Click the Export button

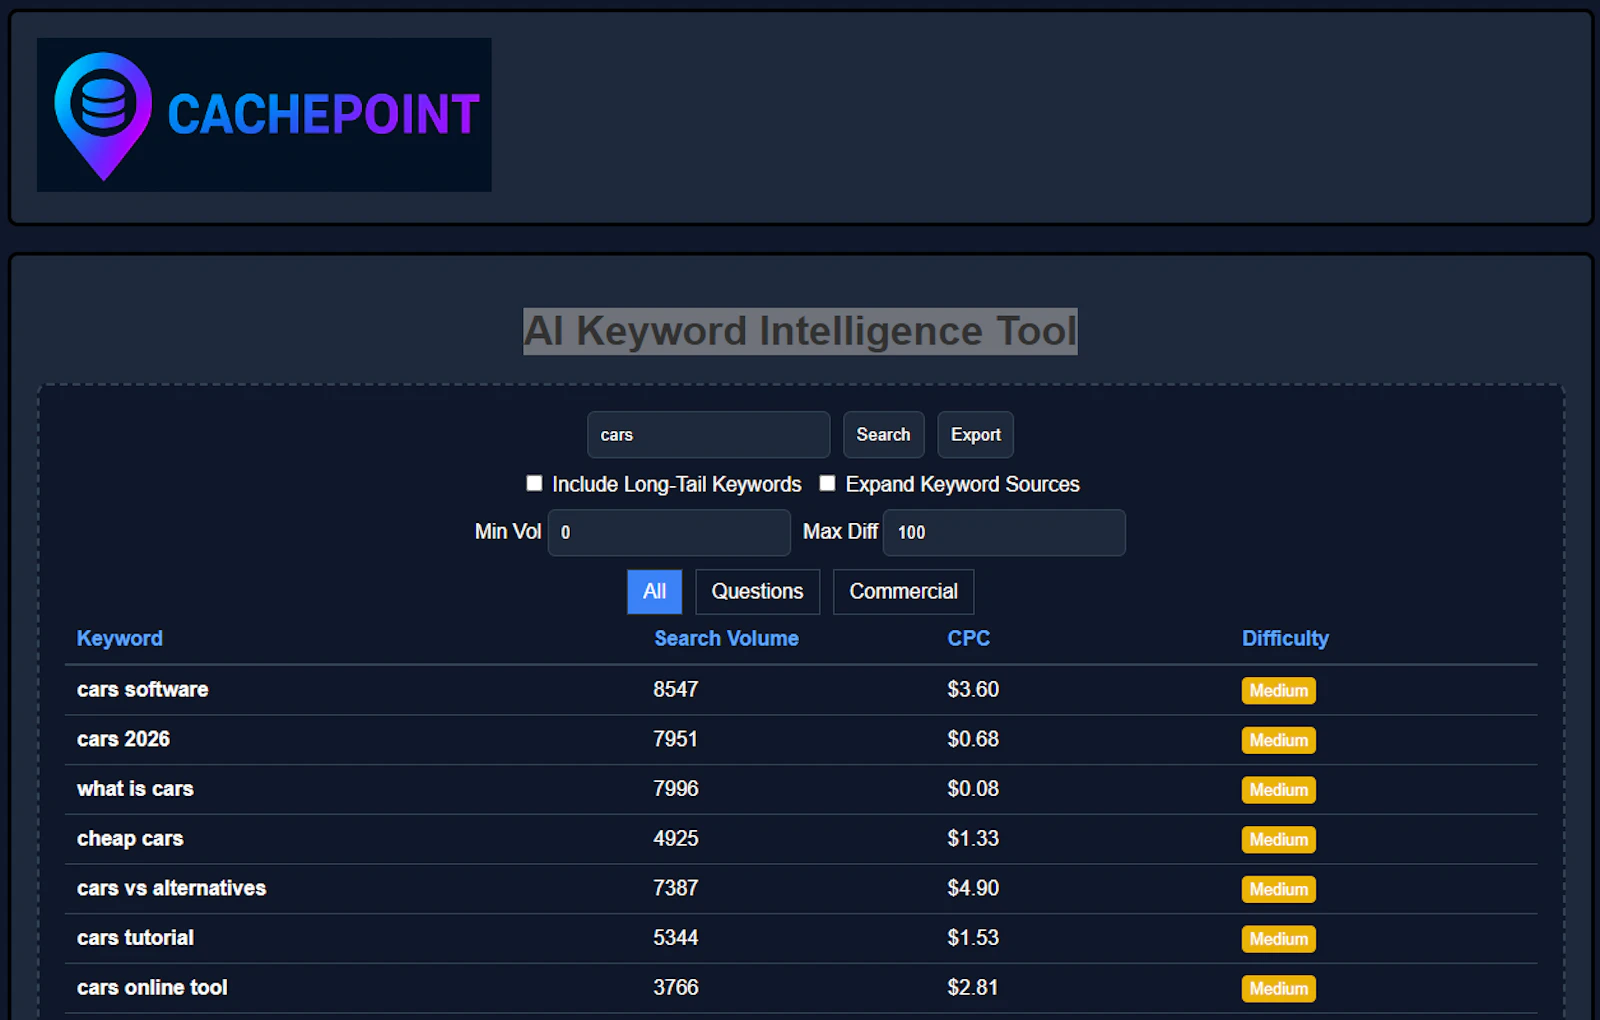(x=975, y=435)
